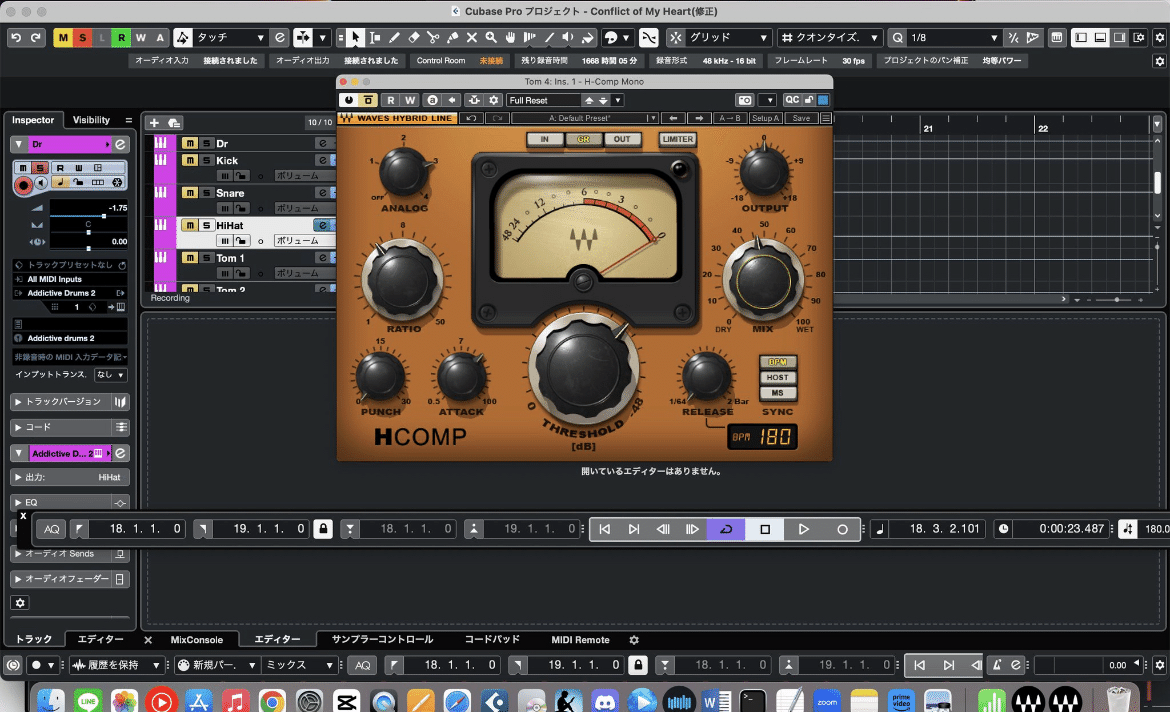The width and height of the screenshot is (1170, 712).
Task: Toggle global Mute M in toolbar
Action: (x=63, y=37)
